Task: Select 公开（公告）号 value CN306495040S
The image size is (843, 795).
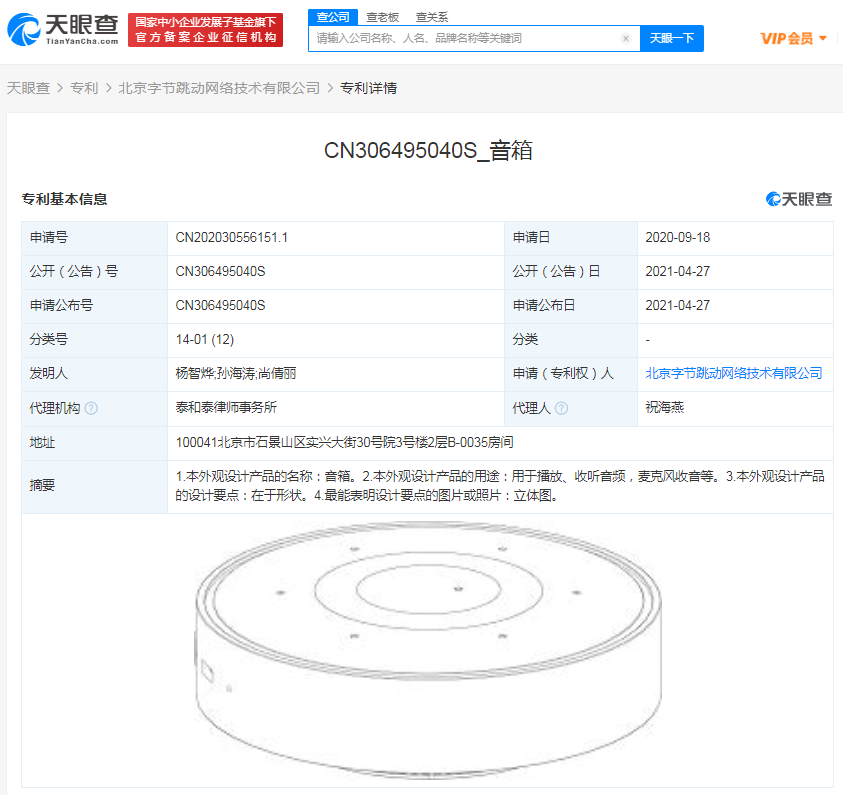Action: click(220, 271)
